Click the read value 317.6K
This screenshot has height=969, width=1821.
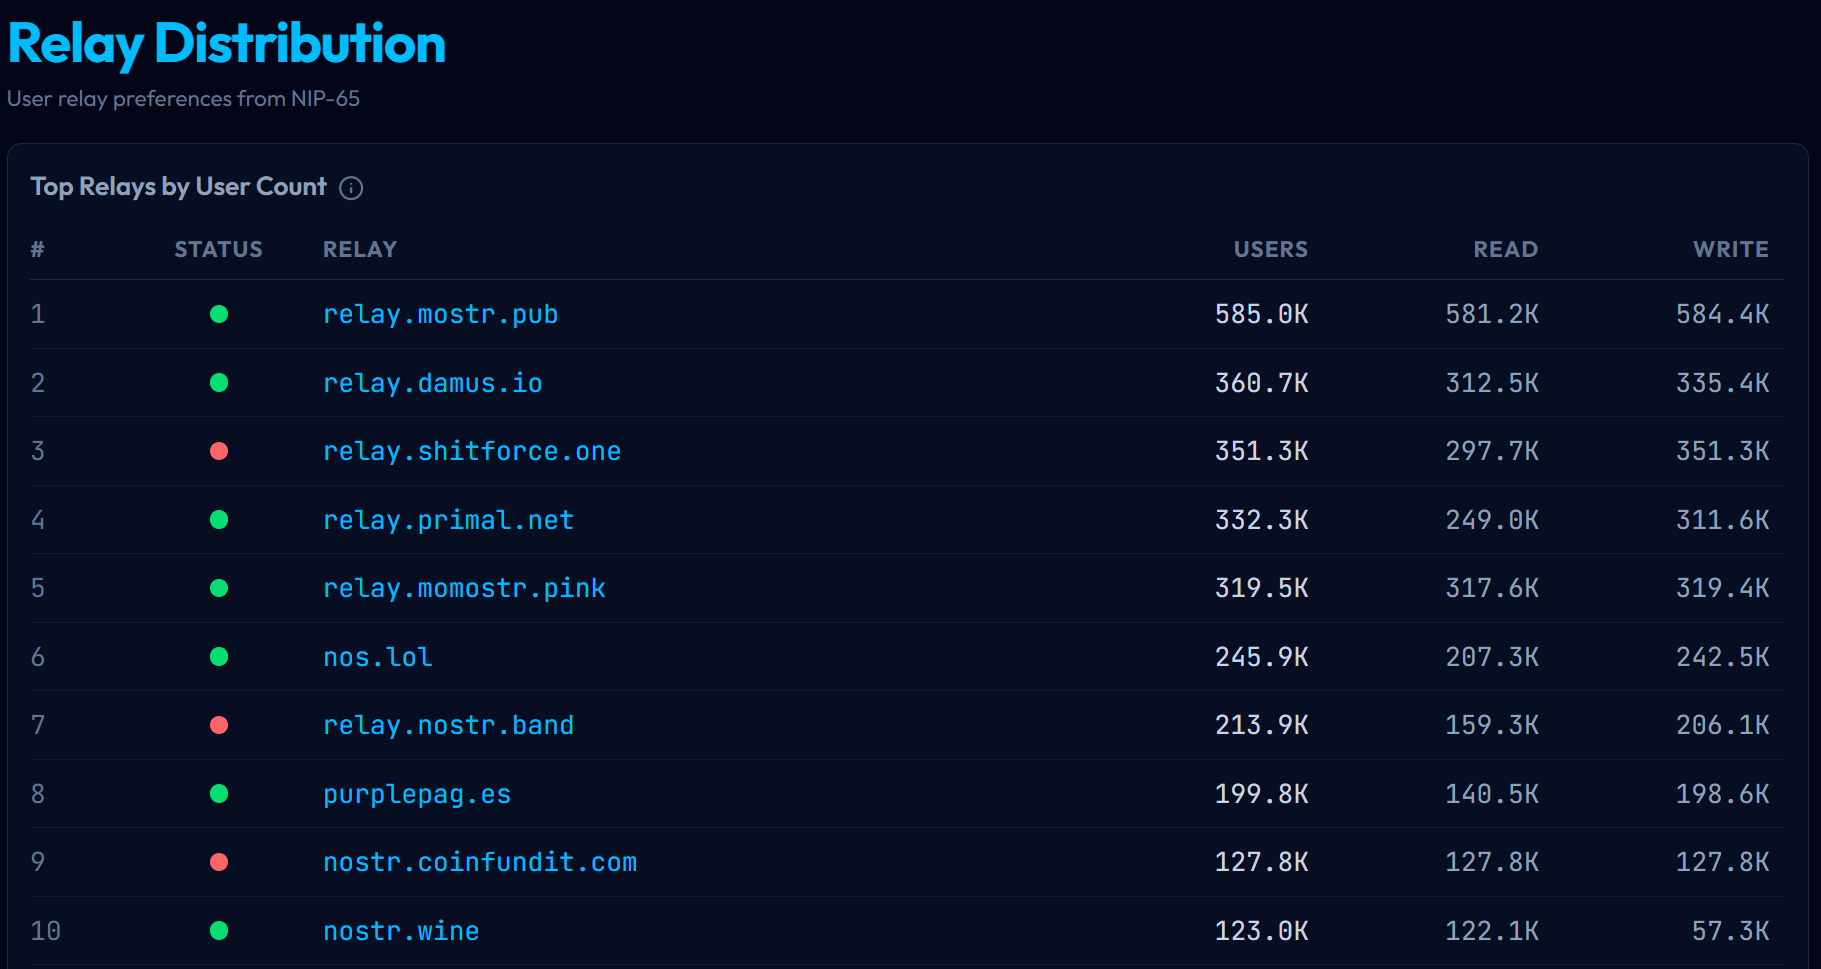1492,588
